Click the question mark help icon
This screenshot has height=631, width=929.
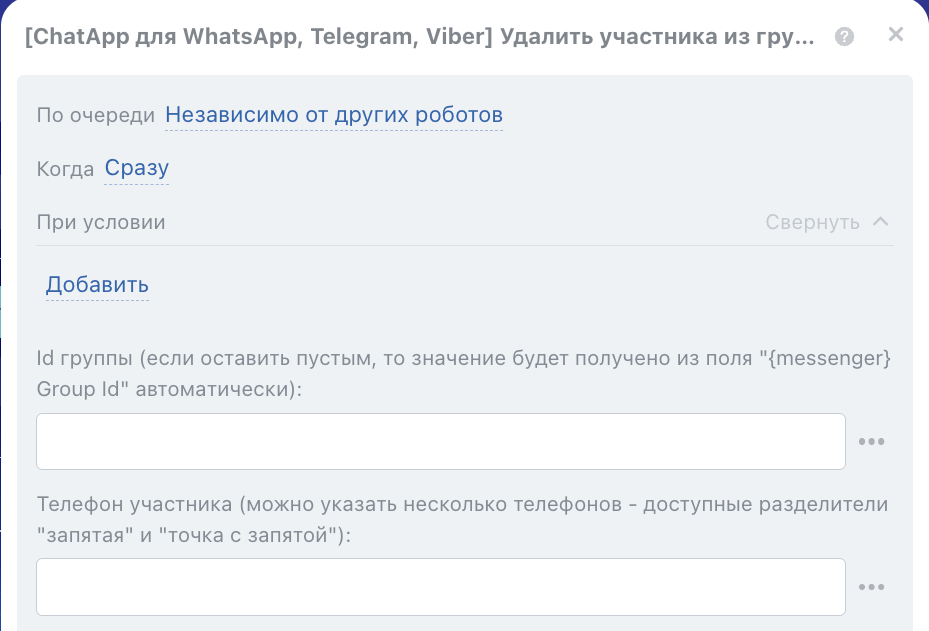[x=845, y=38]
